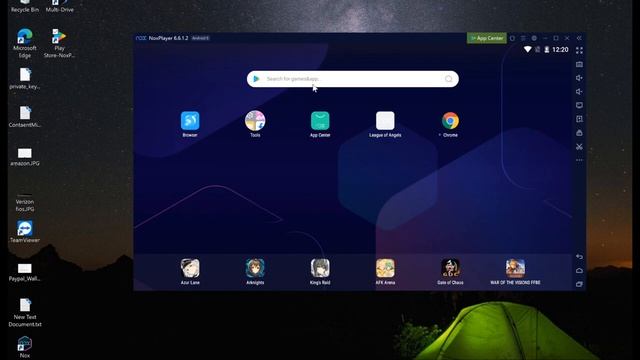Select the Recycle Bin desktop icon

pyautogui.click(x=25, y=6)
